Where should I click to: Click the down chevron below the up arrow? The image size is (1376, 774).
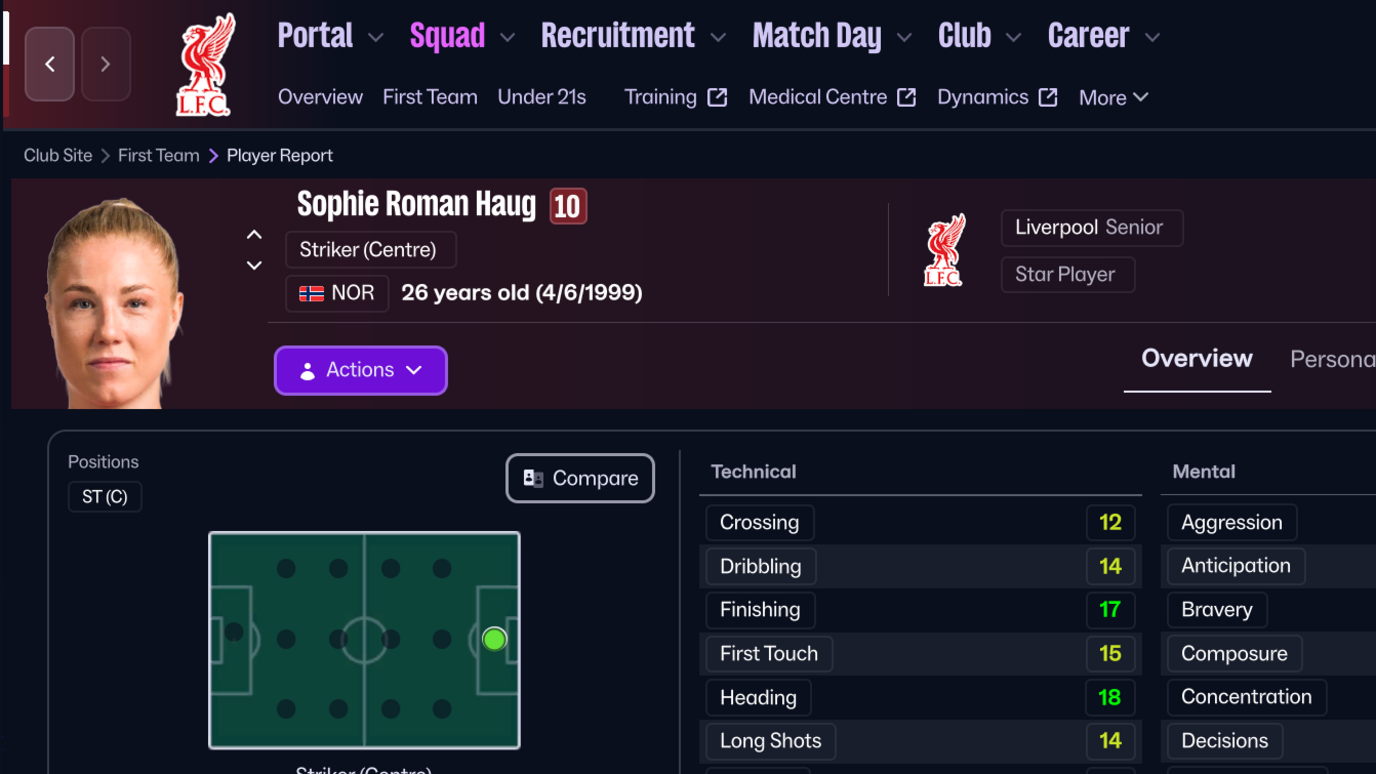[254, 265]
